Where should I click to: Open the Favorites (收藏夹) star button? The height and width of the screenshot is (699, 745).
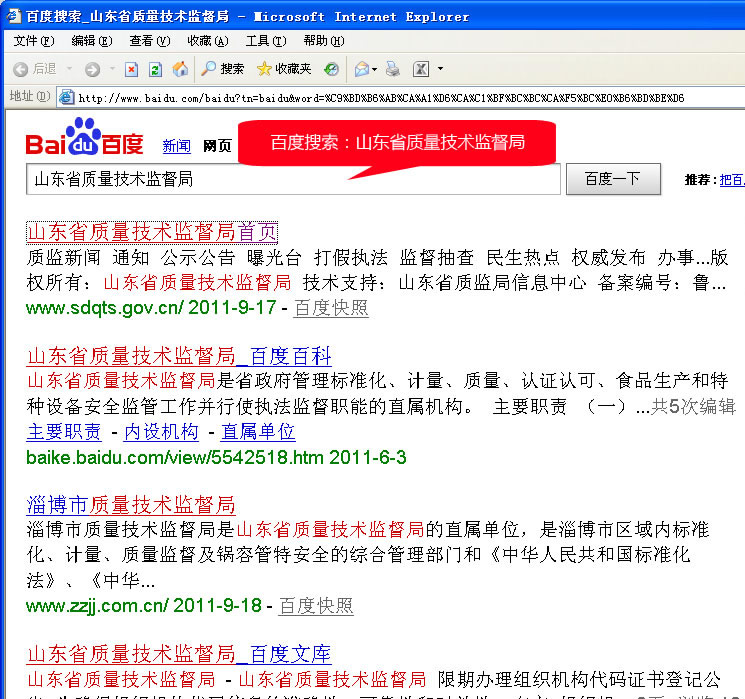[284, 69]
